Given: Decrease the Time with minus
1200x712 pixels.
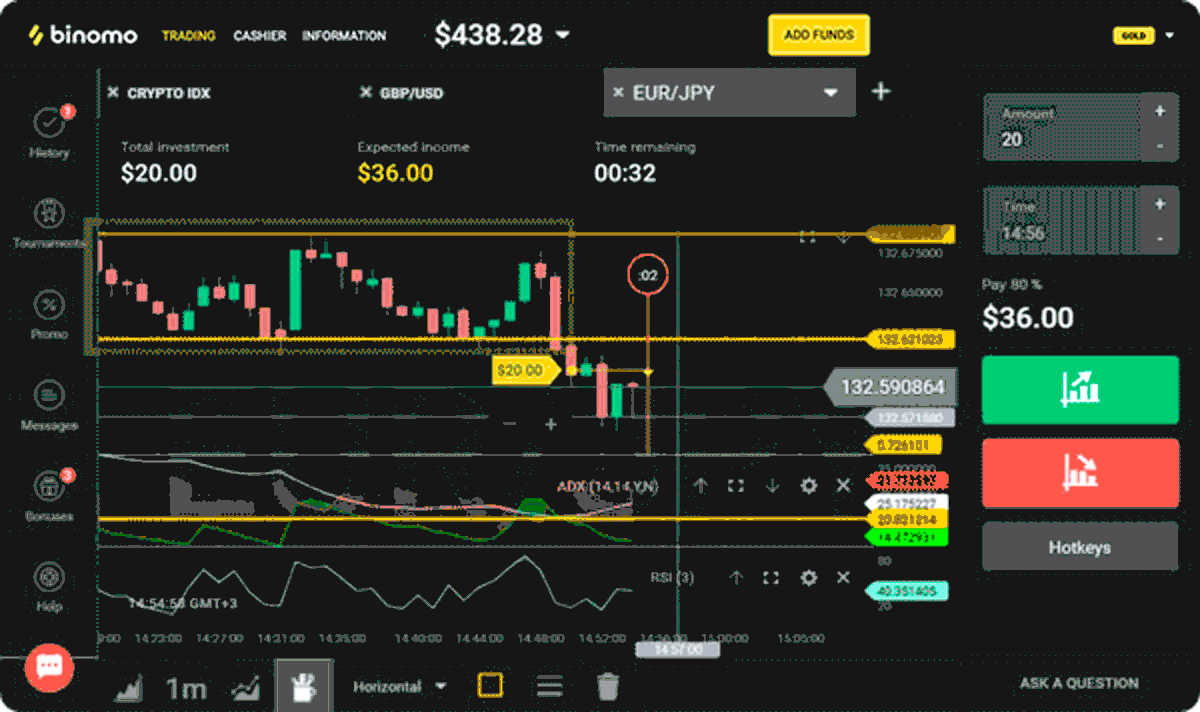Looking at the screenshot, I should (1159, 238).
